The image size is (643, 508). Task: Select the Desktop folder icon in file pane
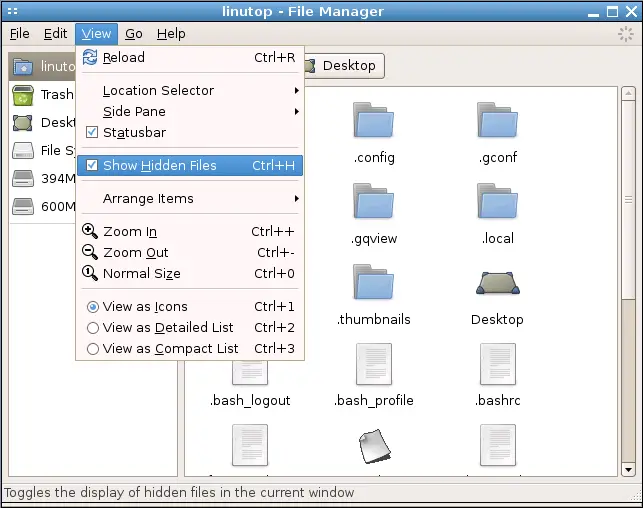point(498,283)
